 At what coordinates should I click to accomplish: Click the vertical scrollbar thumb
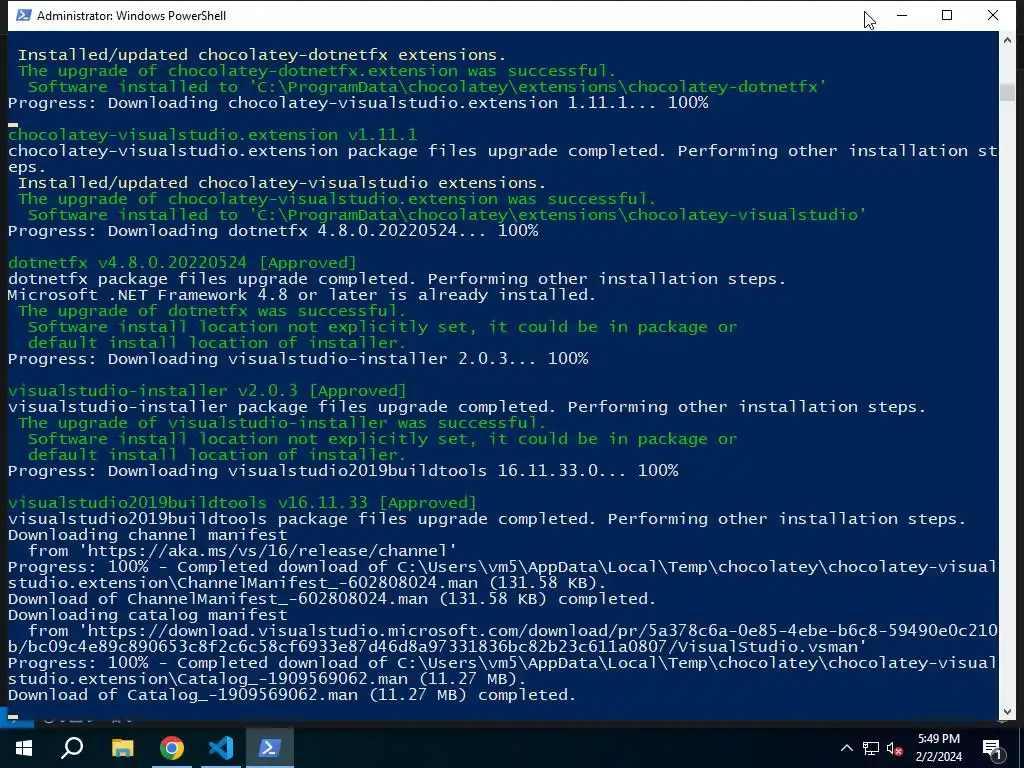click(x=1006, y=91)
